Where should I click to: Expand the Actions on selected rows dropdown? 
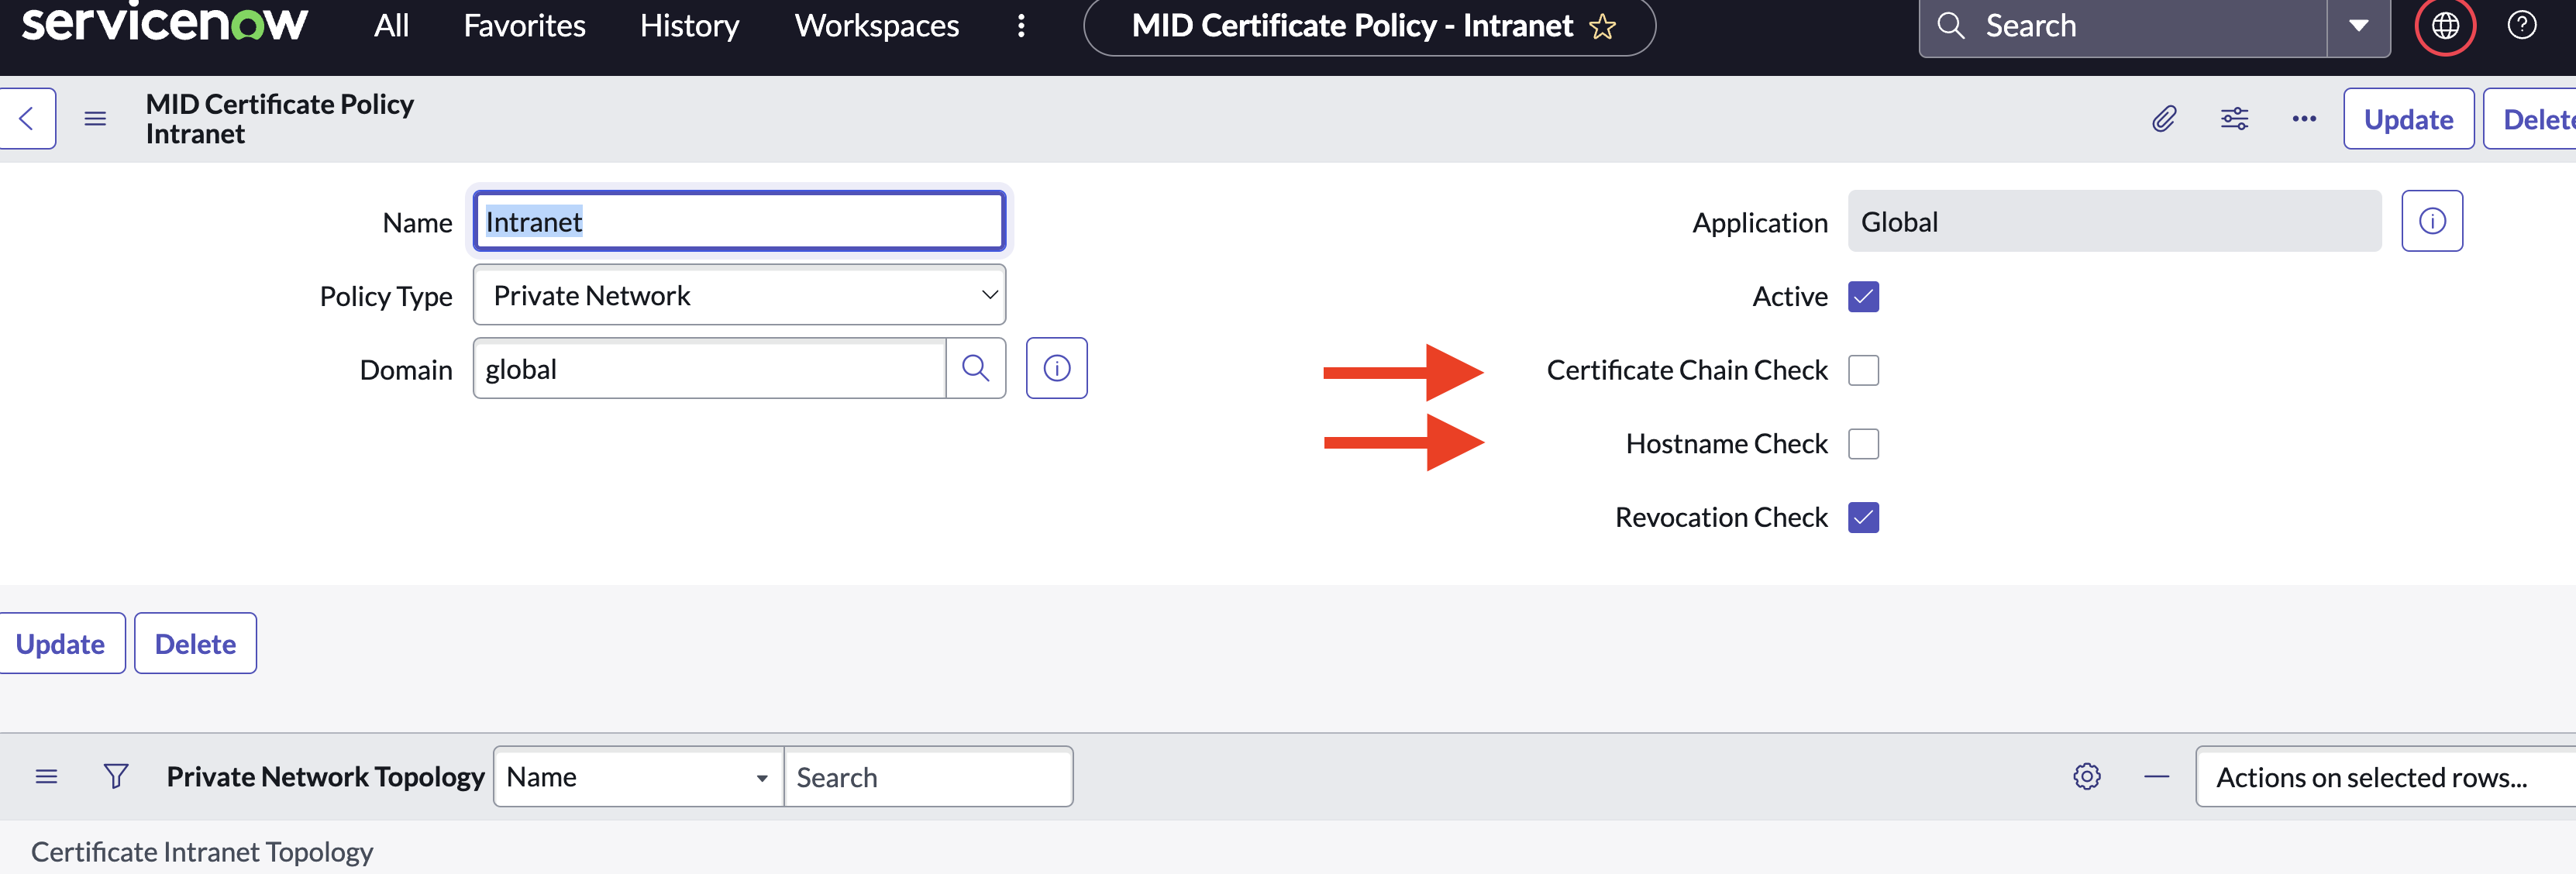point(2380,777)
